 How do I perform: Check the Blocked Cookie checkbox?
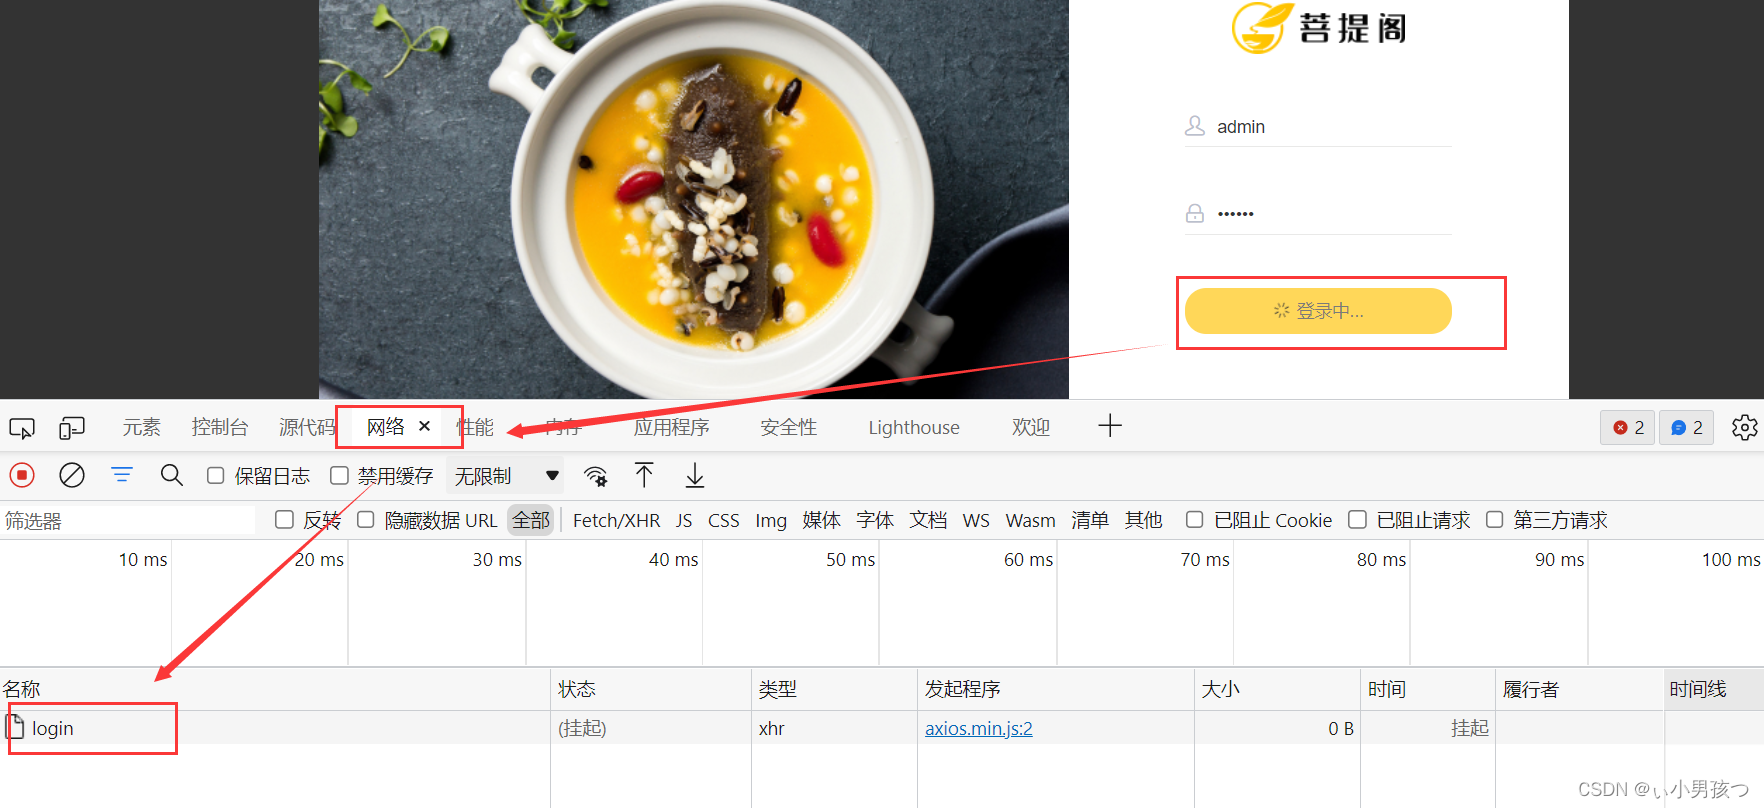[1194, 520]
